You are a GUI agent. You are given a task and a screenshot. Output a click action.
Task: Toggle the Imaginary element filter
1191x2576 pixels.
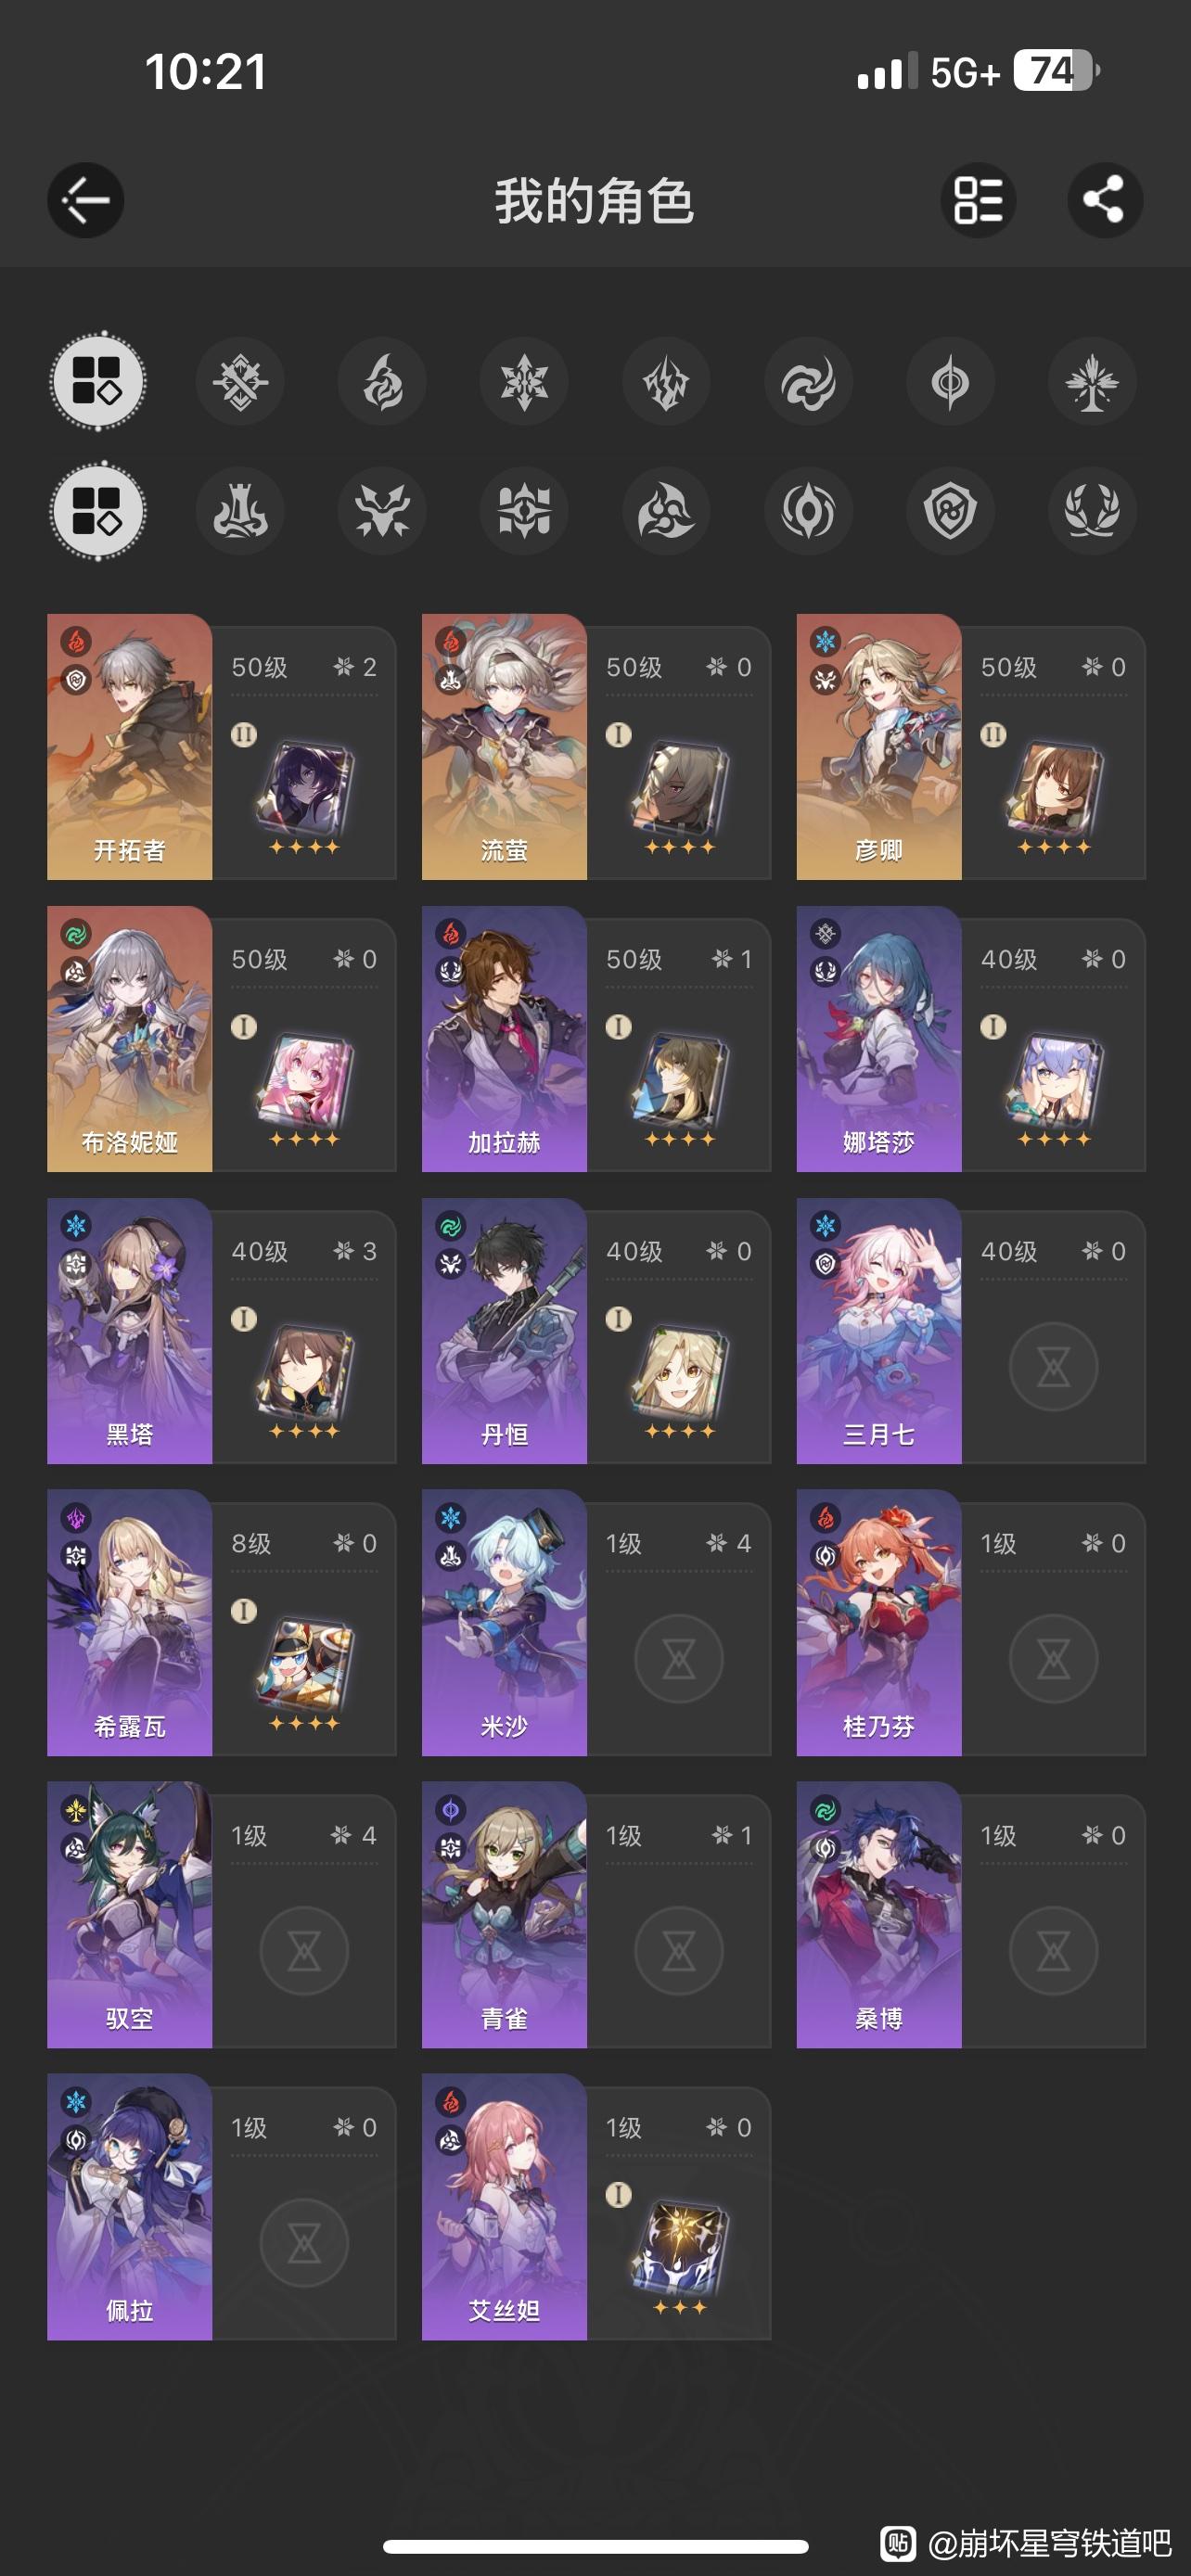pyautogui.click(x=1092, y=382)
